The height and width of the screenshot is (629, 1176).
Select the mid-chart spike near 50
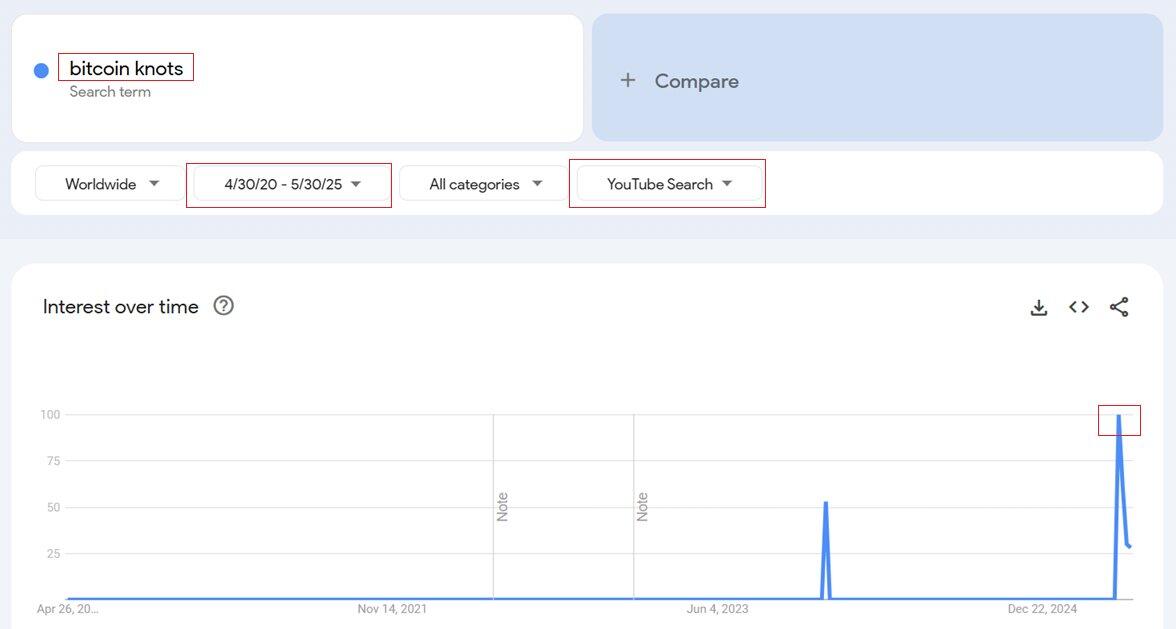click(826, 503)
